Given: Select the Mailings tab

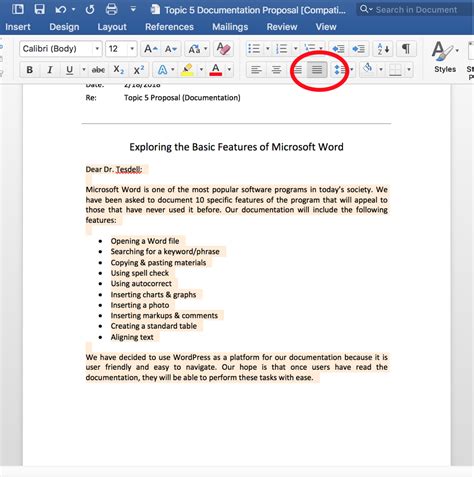Looking at the screenshot, I should pos(230,27).
